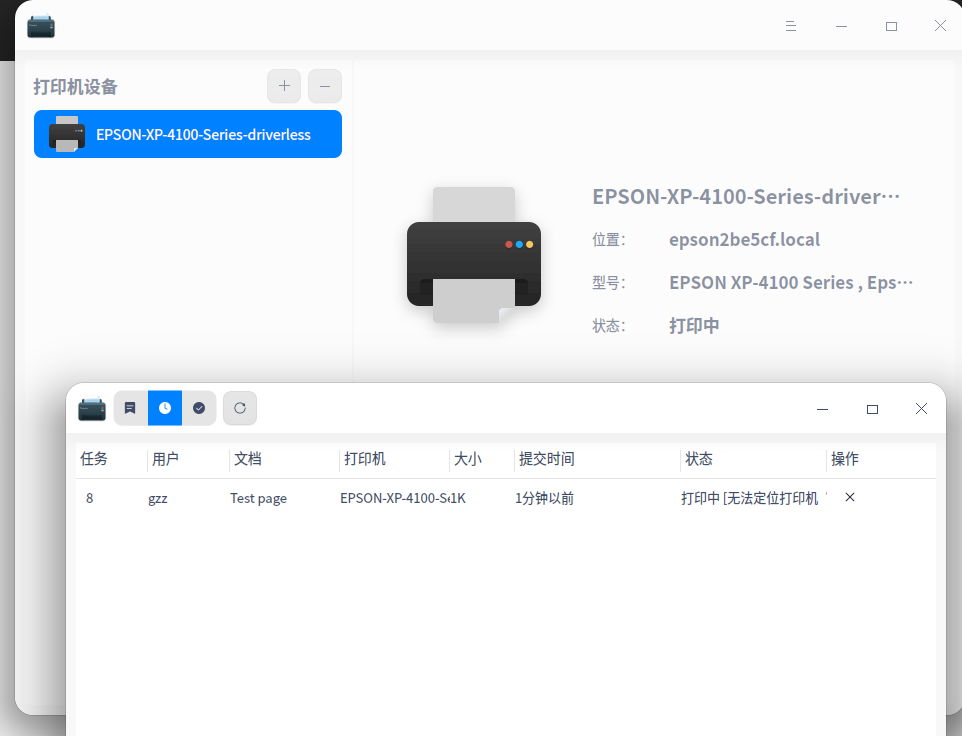Add a new printer with plus button

click(x=284, y=86)
